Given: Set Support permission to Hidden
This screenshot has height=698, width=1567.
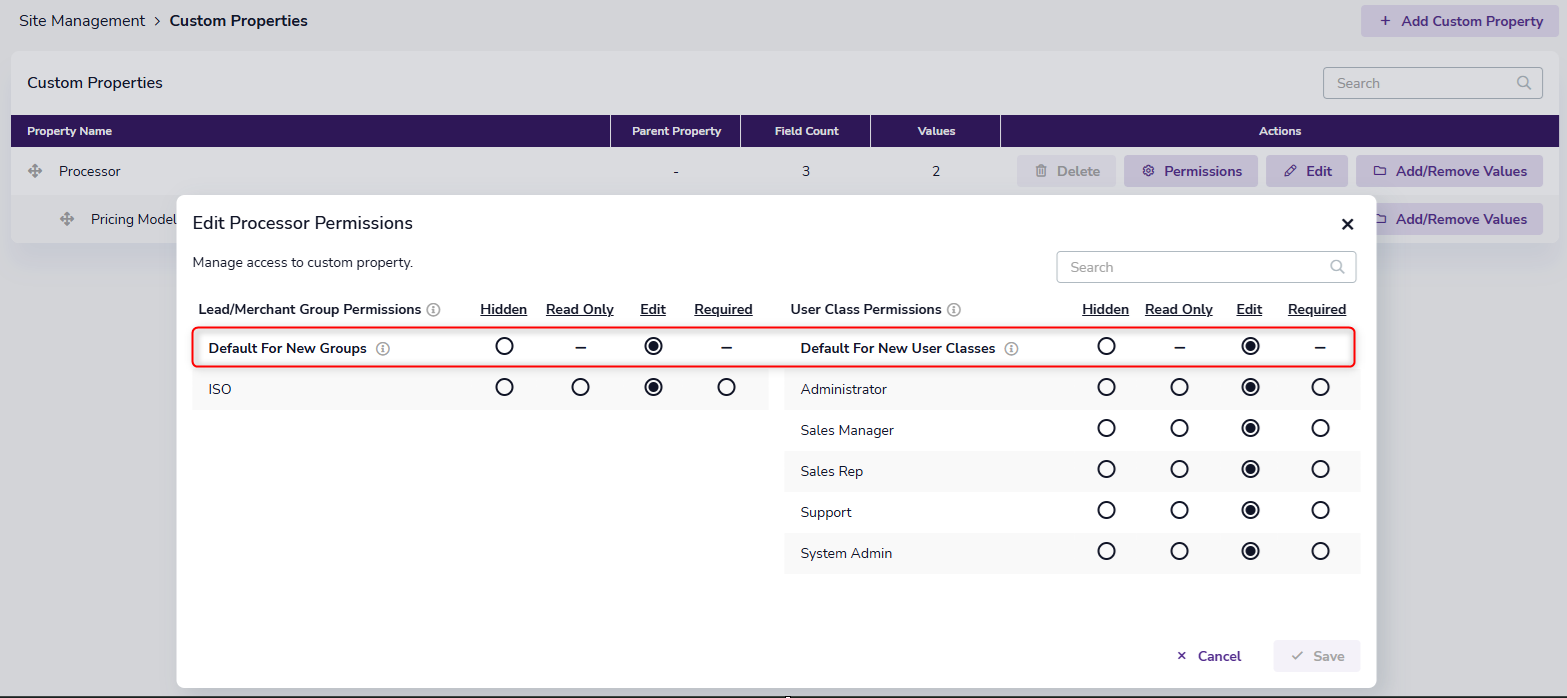Looking at the screenshot, I should coord(1106,510).
